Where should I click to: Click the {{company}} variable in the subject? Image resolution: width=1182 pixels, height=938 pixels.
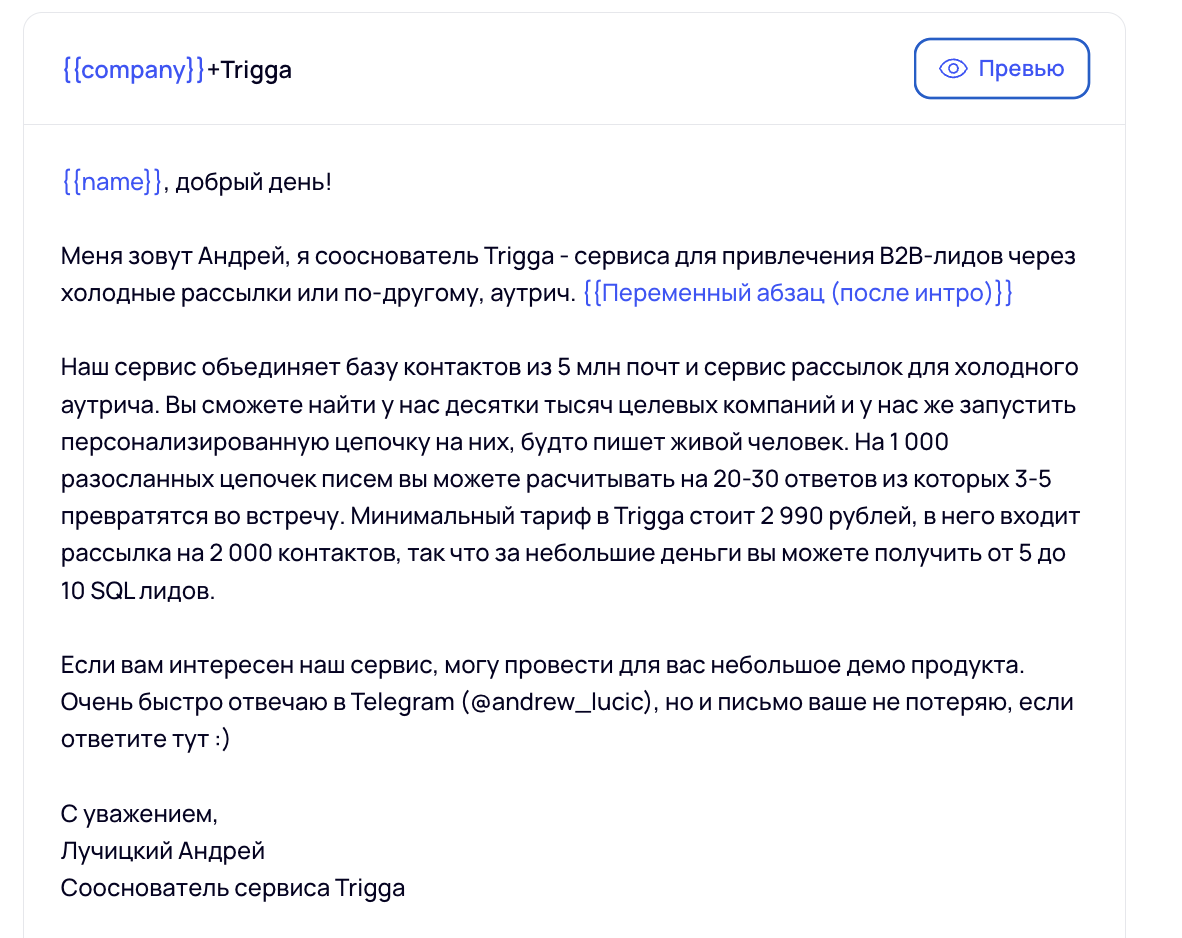click(x=133, y=70)
